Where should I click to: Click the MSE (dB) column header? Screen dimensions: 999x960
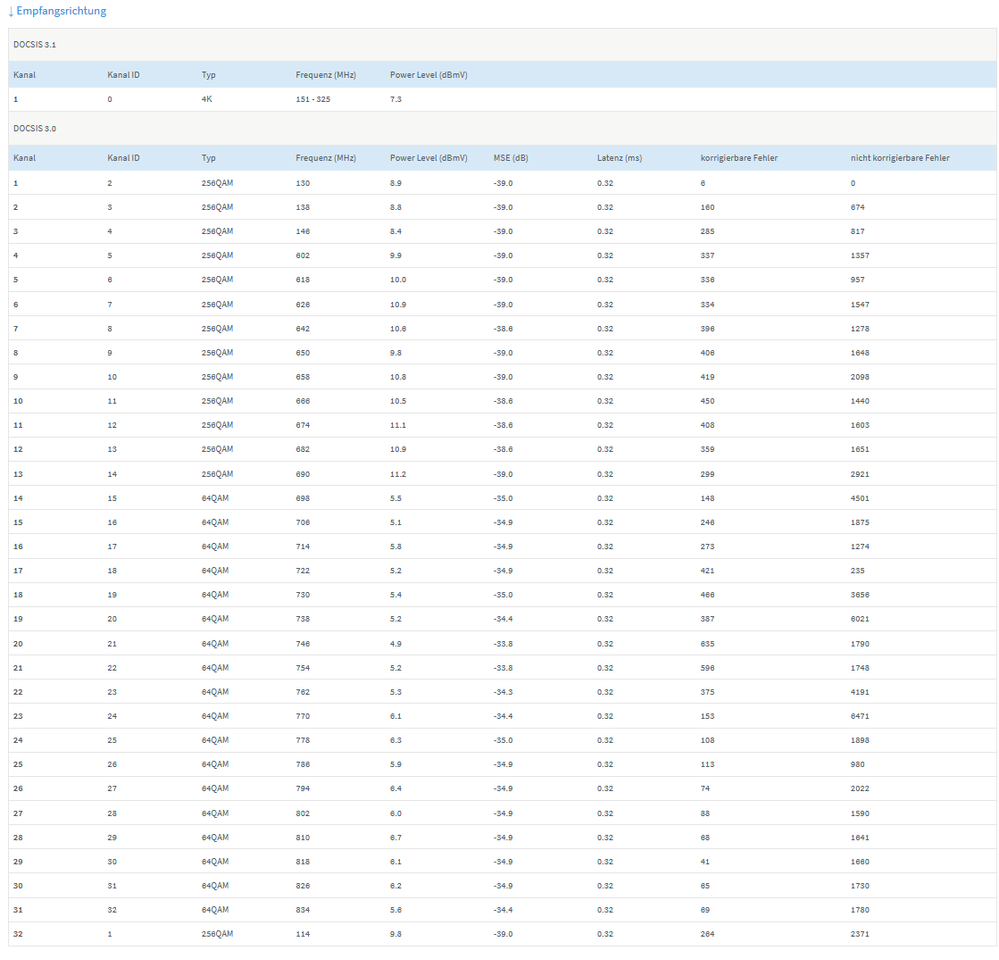coord(511,158)
